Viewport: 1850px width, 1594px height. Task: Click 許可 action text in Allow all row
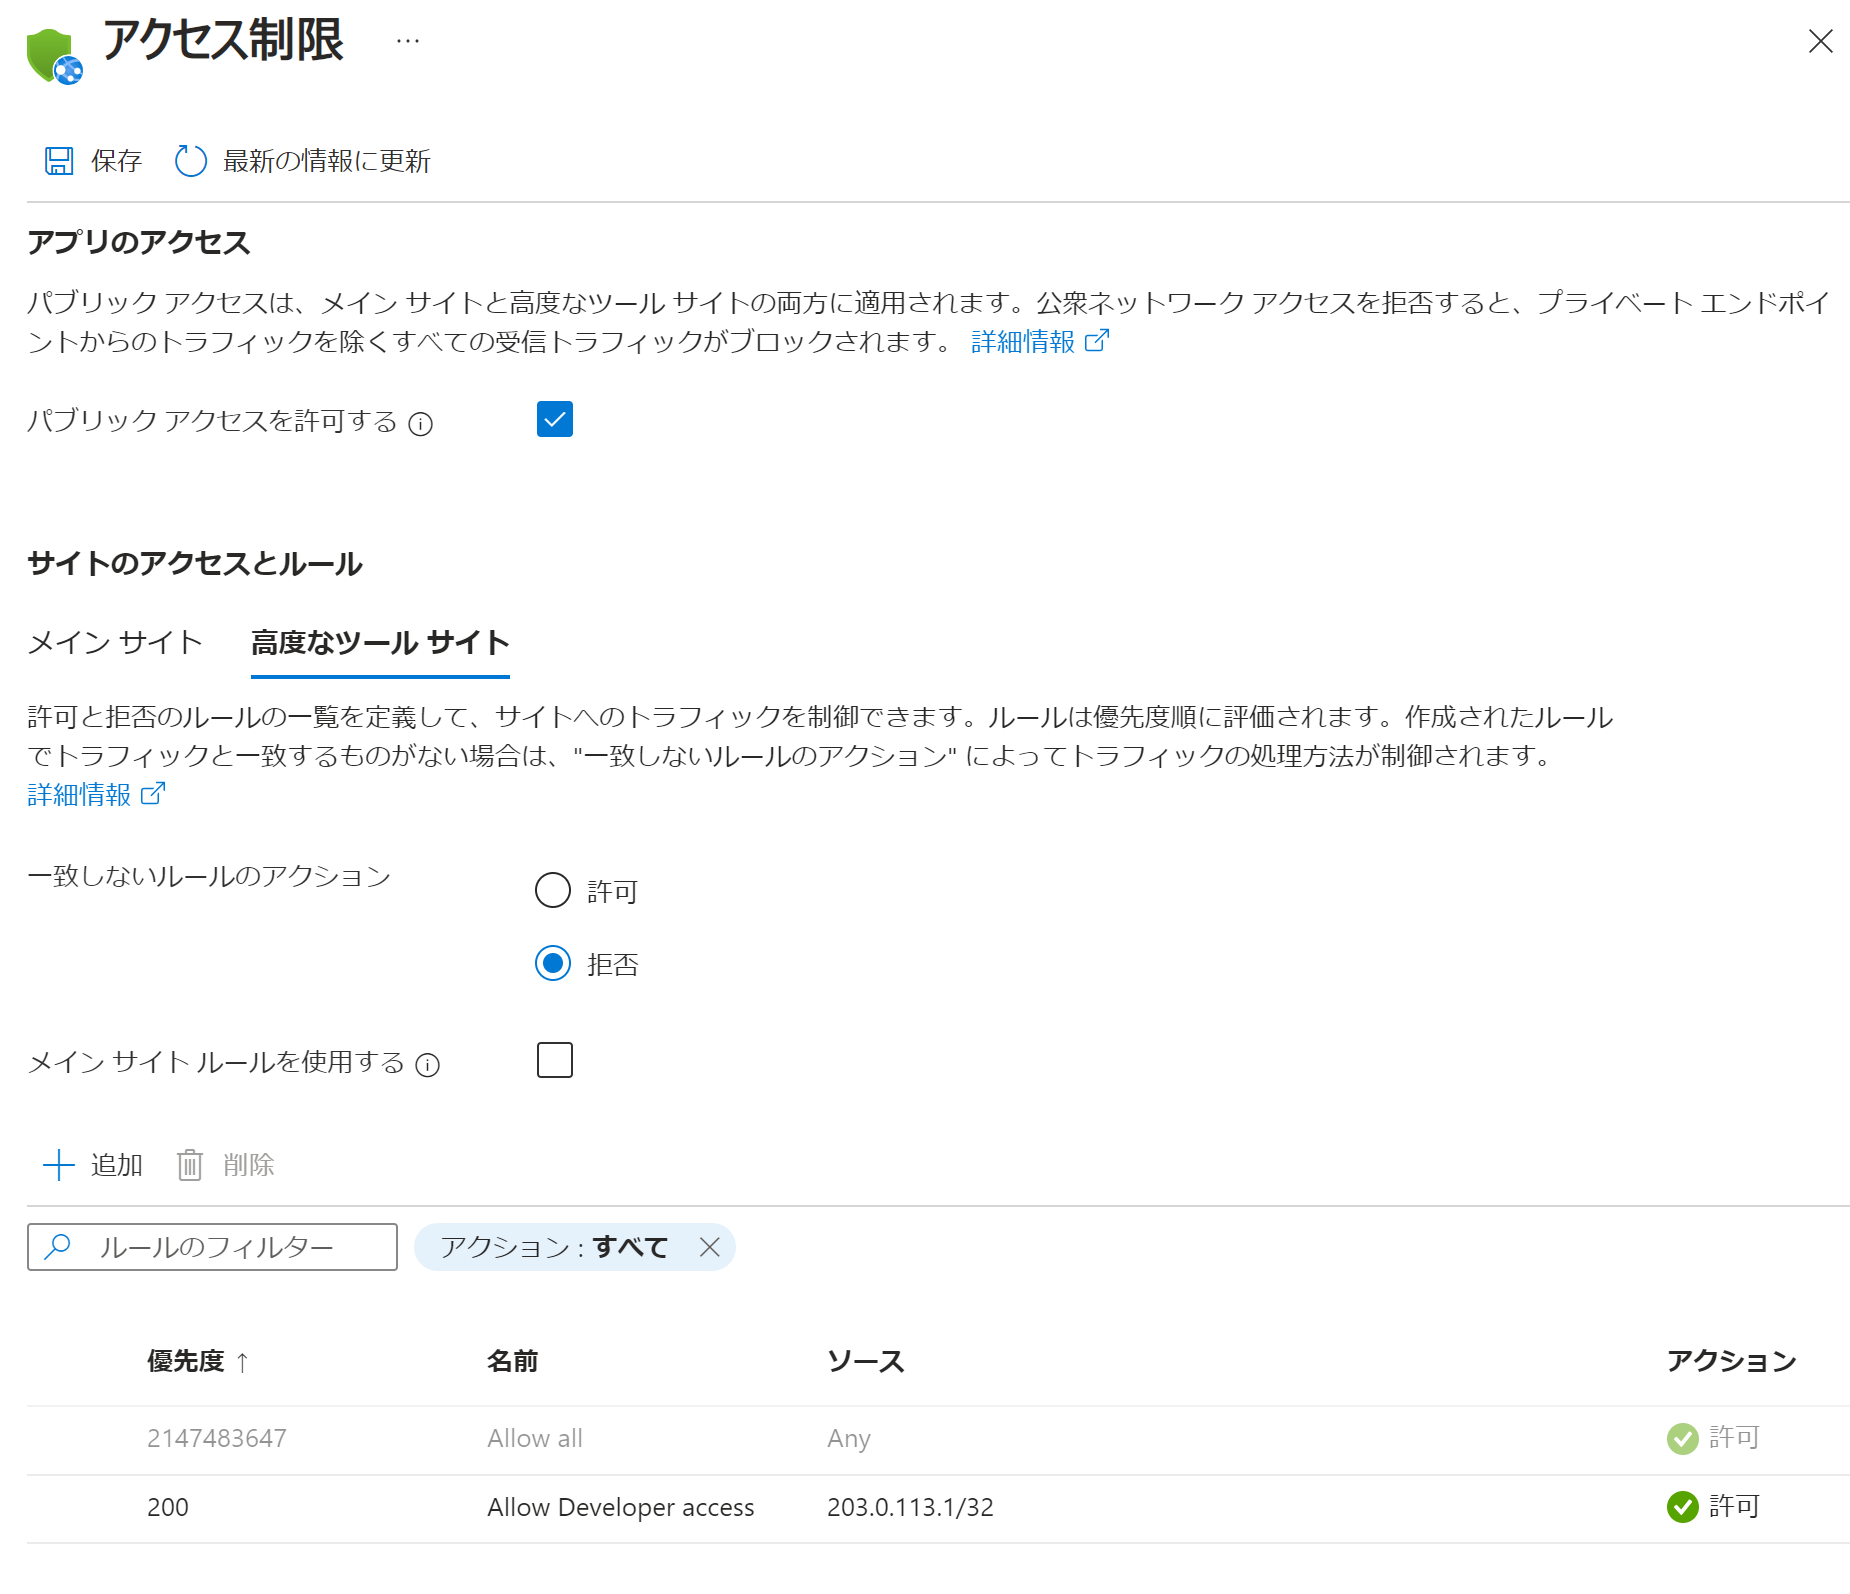click(1734, 1438)
